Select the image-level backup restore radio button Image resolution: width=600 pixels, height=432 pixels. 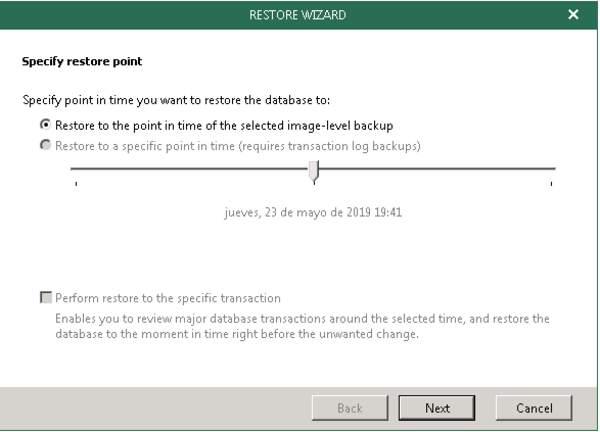(x=45, y=125)
